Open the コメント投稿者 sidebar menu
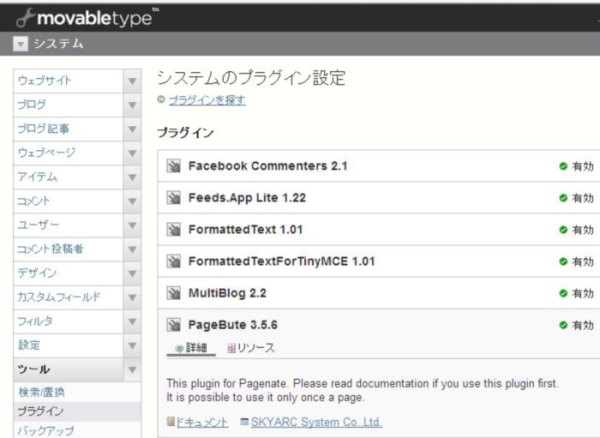This screenshot has width=600, height=438. coord(68,249)
